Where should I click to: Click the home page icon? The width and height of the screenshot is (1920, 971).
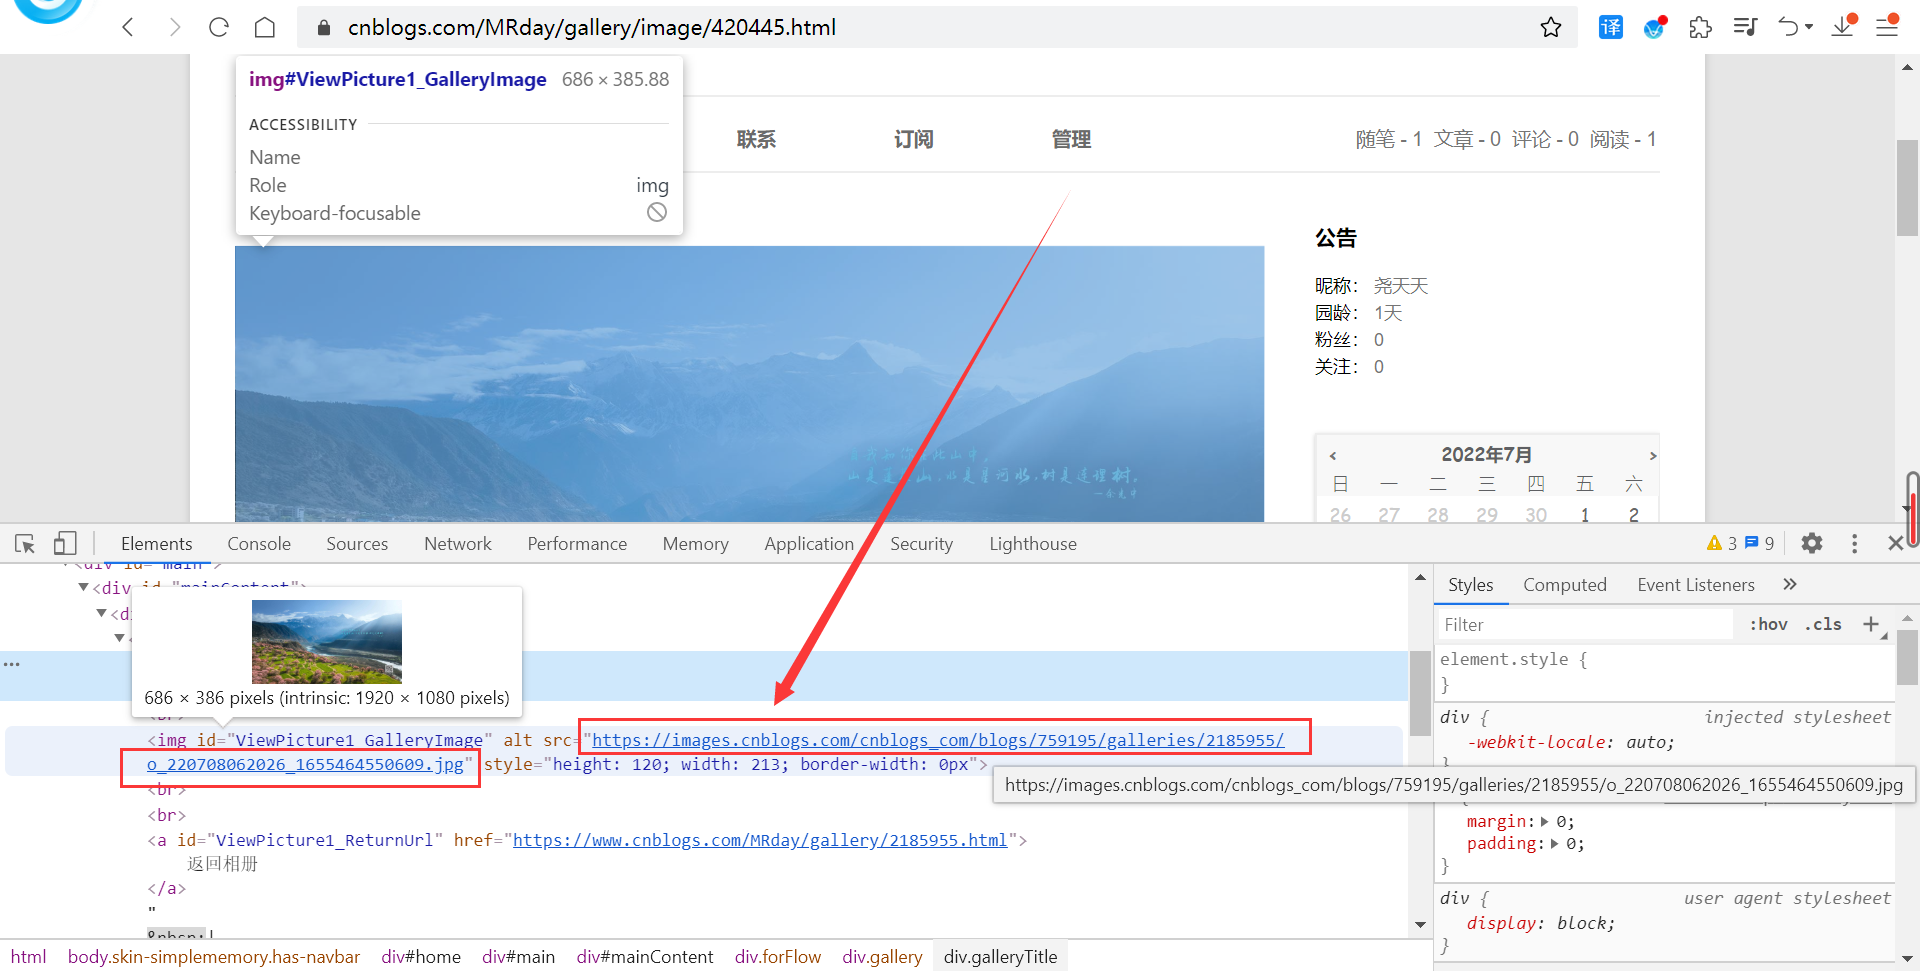click(x=265, y=27)
